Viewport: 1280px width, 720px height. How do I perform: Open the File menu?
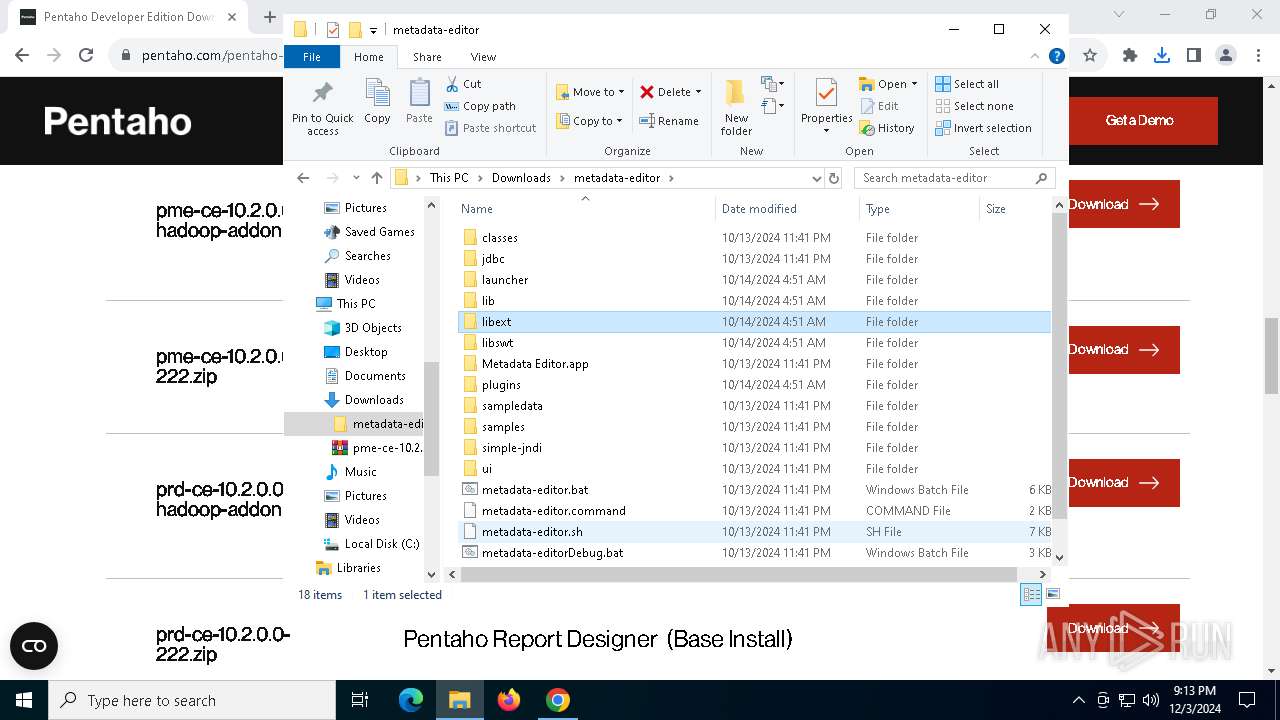[x=312, y=57]
